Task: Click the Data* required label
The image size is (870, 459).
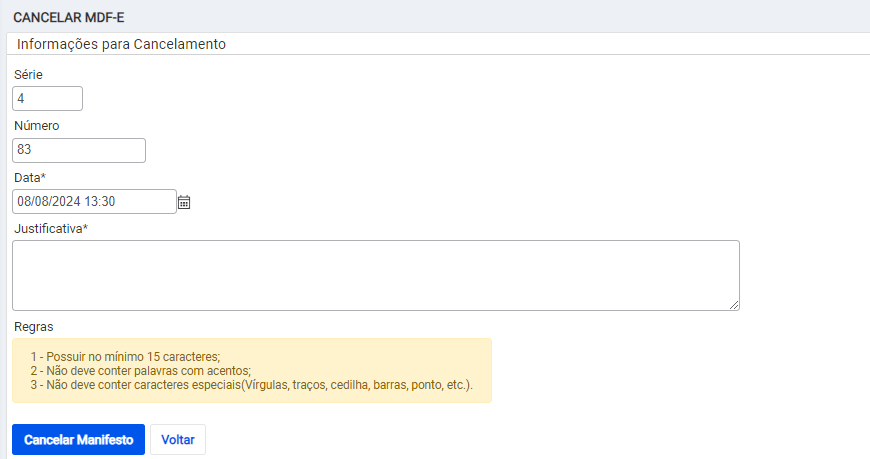Action: point(30,178)
